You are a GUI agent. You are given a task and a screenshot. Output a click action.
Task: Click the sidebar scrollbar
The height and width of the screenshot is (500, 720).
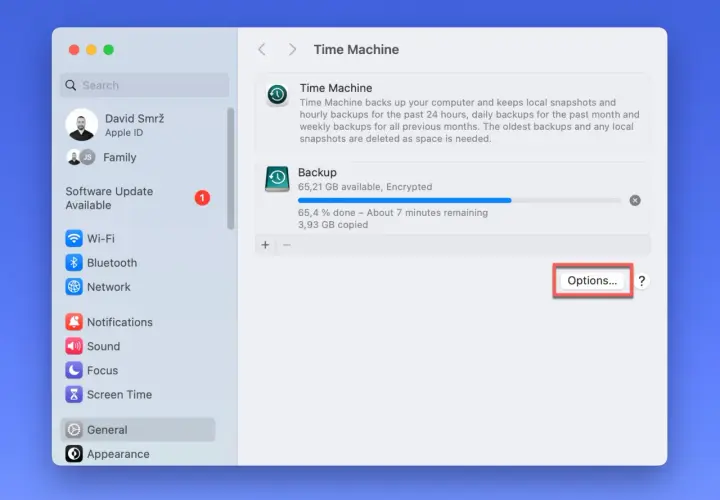pyautogui.click(x=231, y=169)
